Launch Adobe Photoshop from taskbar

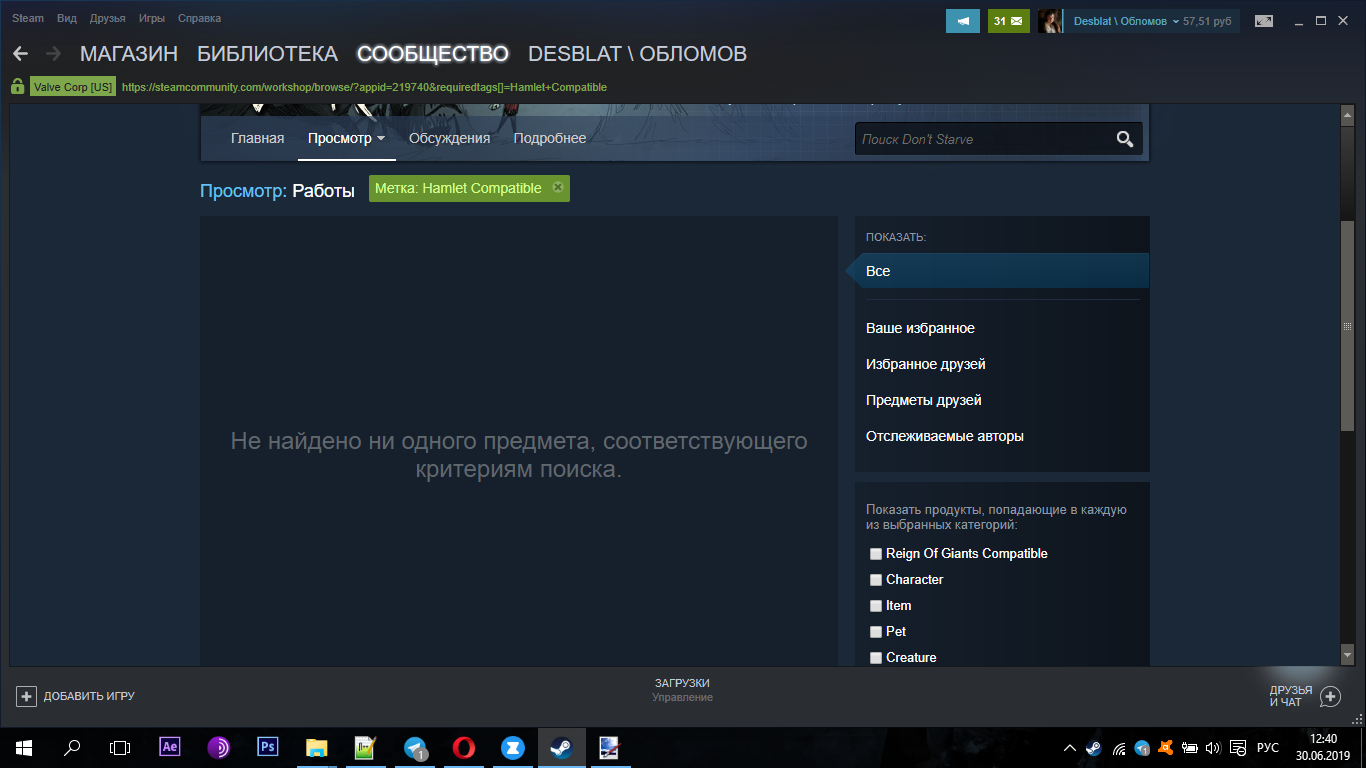tap(268, 747)
